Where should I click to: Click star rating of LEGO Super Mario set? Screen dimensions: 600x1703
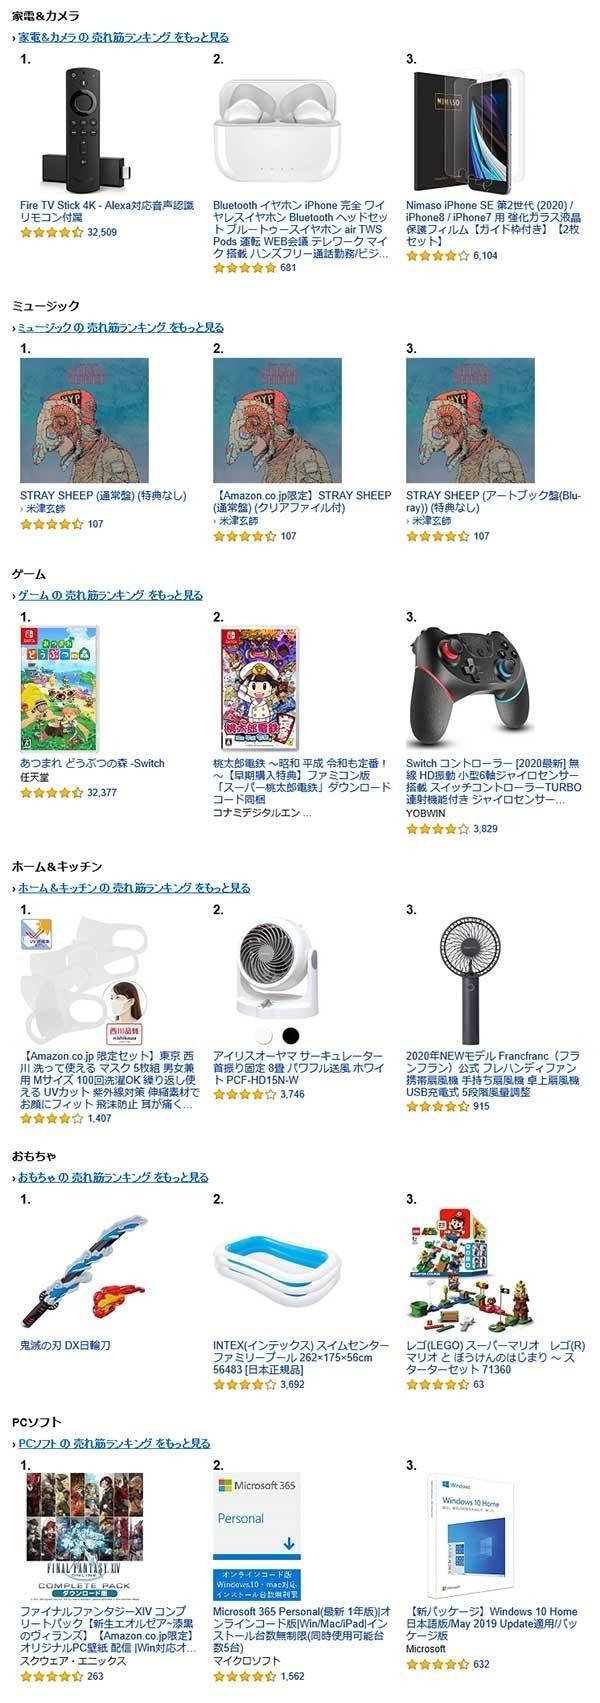437,1385
